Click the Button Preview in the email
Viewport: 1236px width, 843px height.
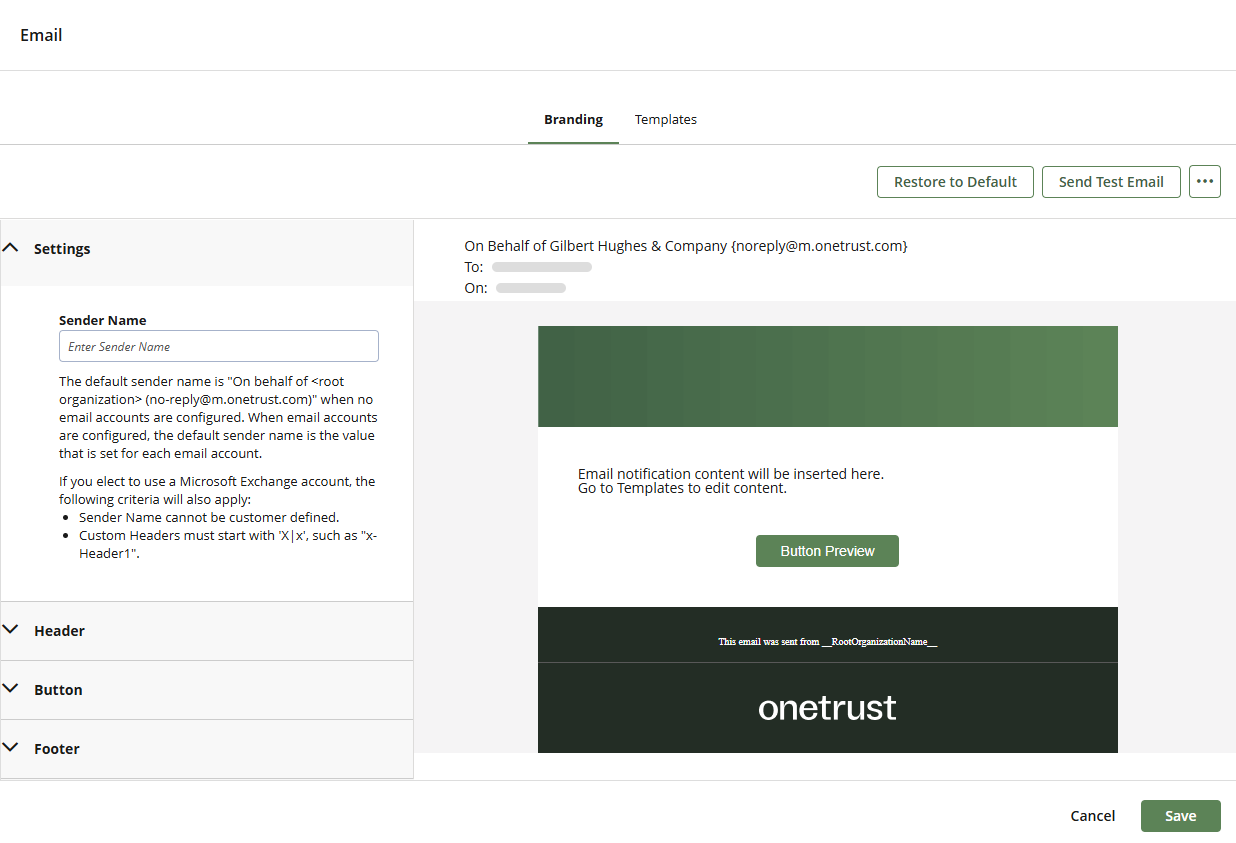click(827, 551)
